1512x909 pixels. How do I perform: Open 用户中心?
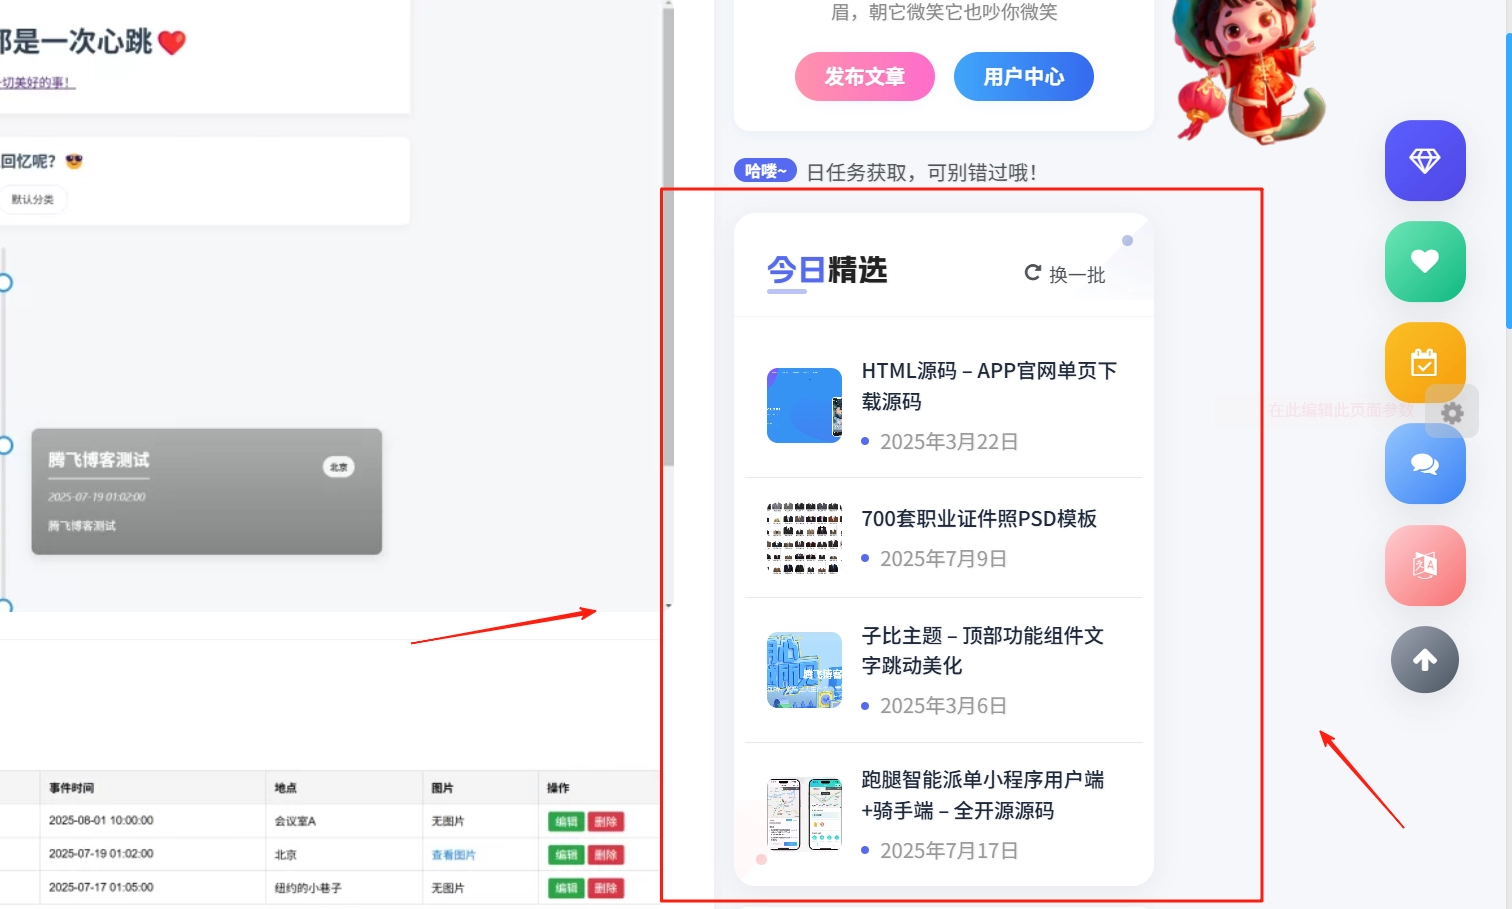tap(1023, 76)
